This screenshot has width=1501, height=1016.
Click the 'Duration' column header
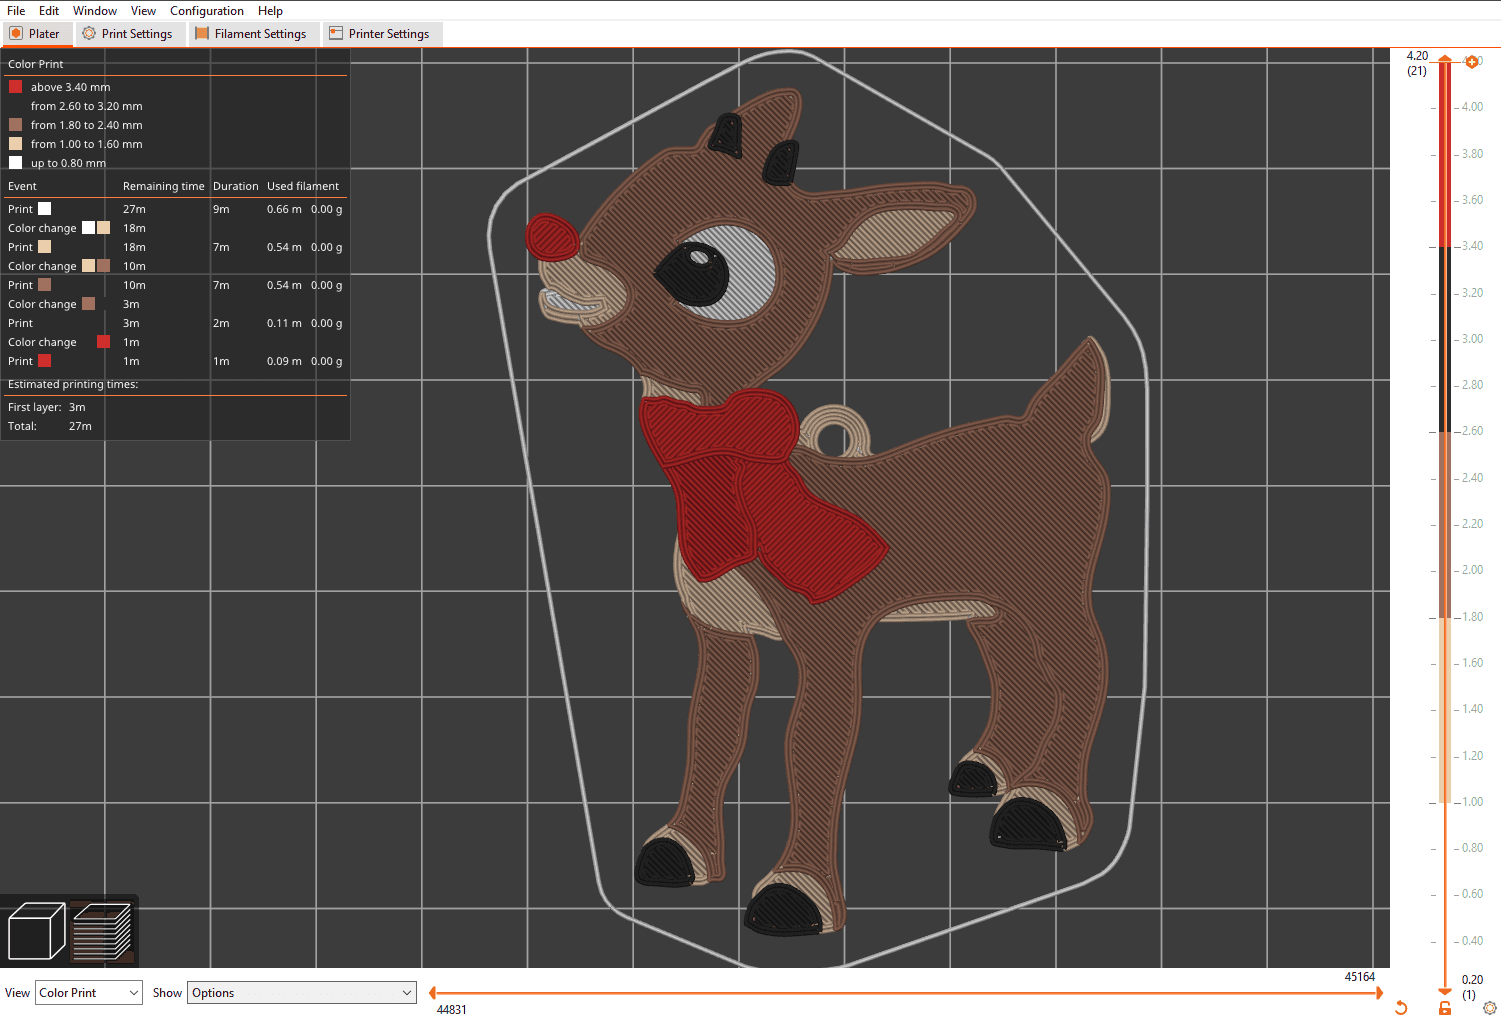point(235,186)
